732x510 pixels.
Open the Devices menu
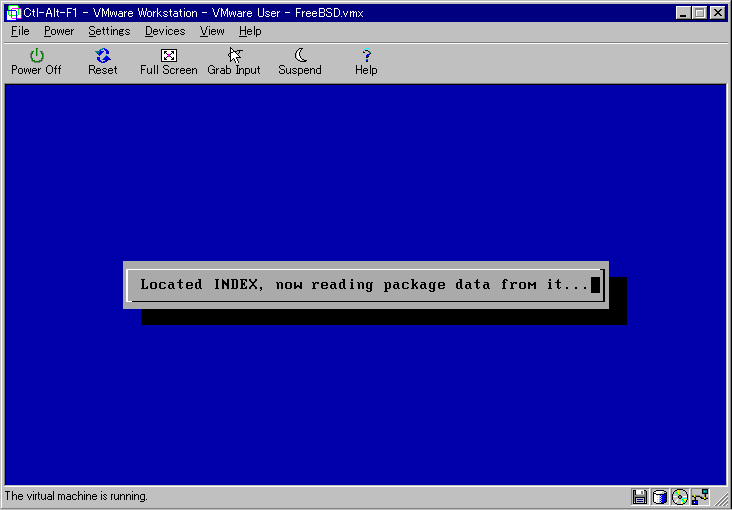click(165, 31)
